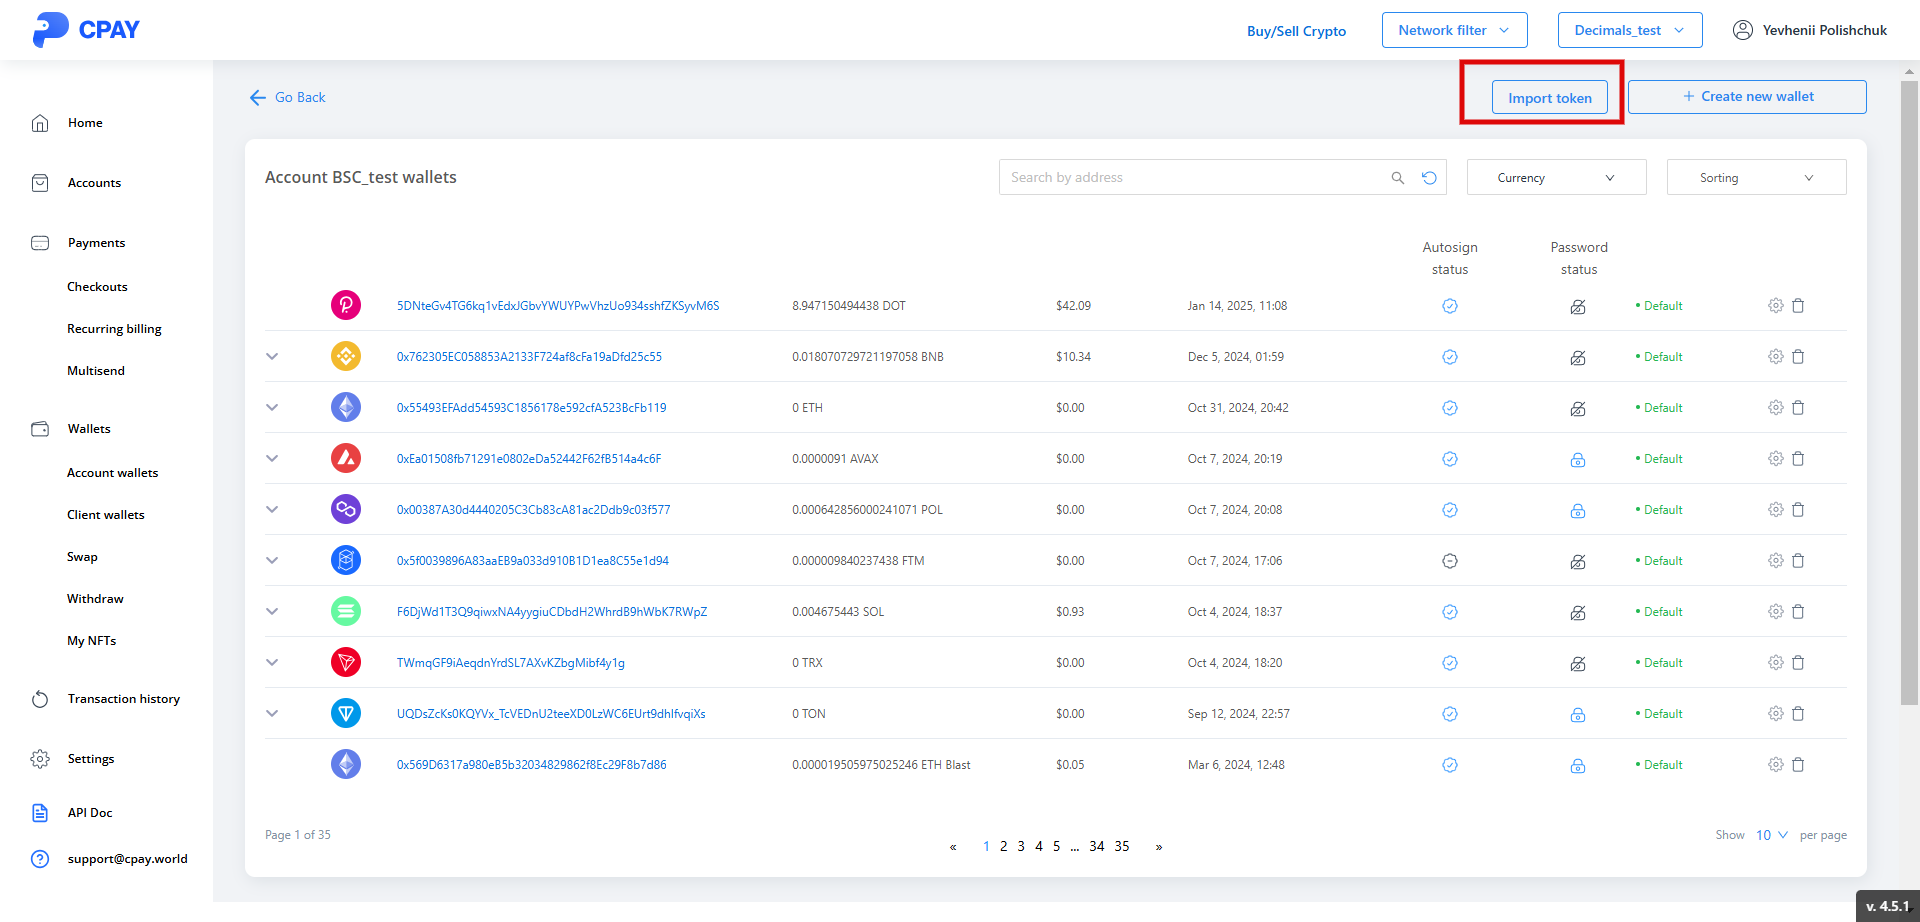Image resolution: width=1920 pixels, height=922 pixels.
Task: Click the Import token button
Action: pos(1549,98)
